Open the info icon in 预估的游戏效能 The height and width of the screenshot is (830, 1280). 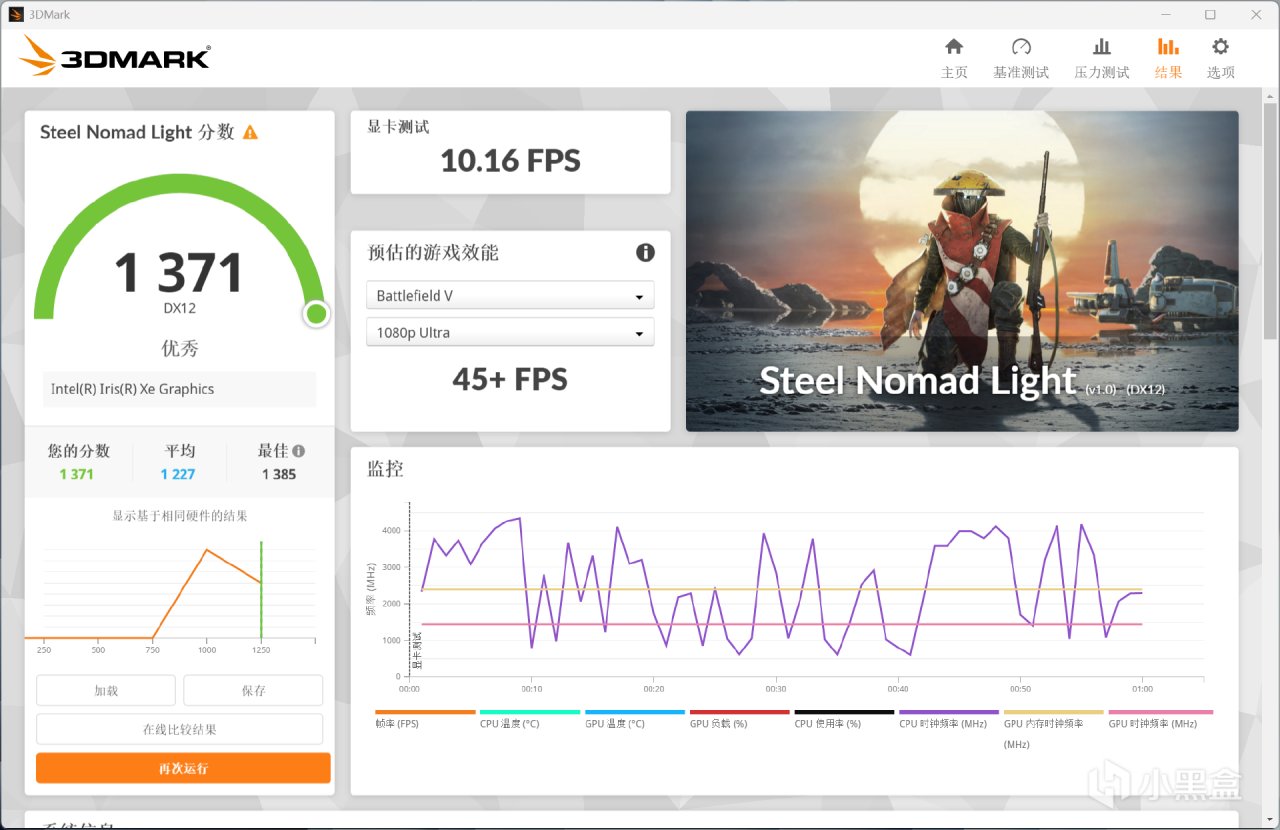coord(645,252)
